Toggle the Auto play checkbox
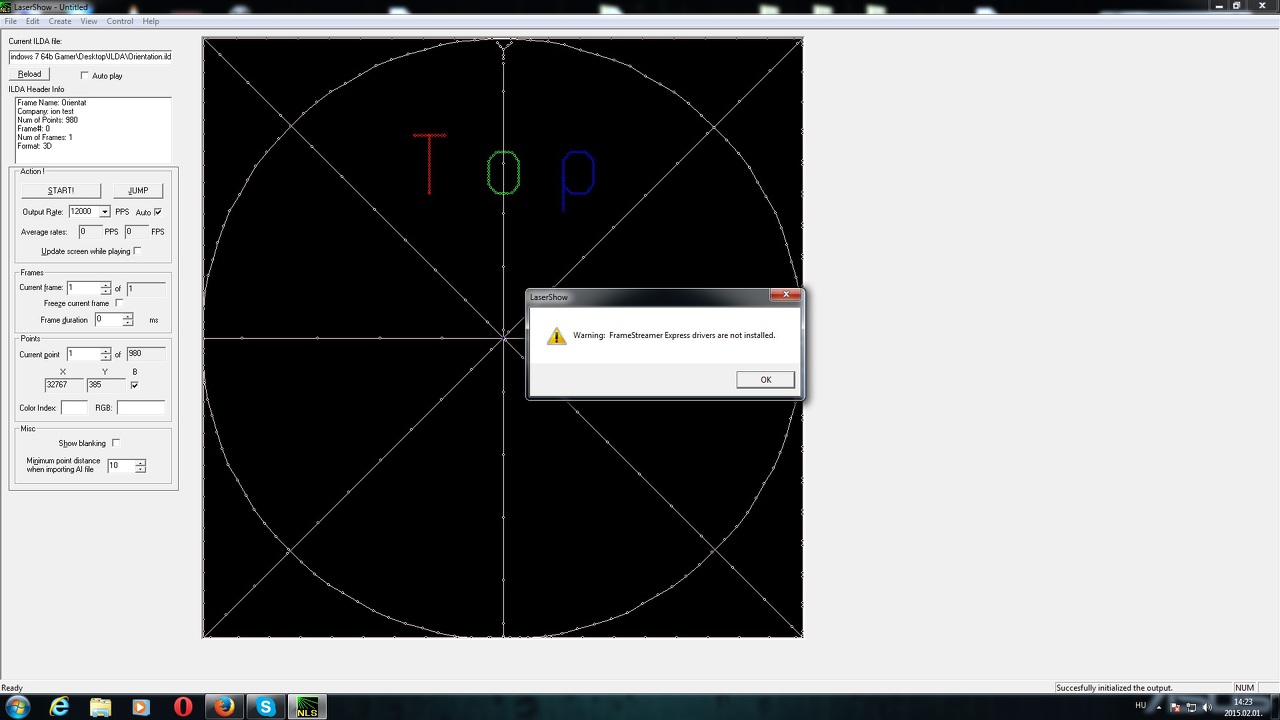1280x720 pixels. 85,76
